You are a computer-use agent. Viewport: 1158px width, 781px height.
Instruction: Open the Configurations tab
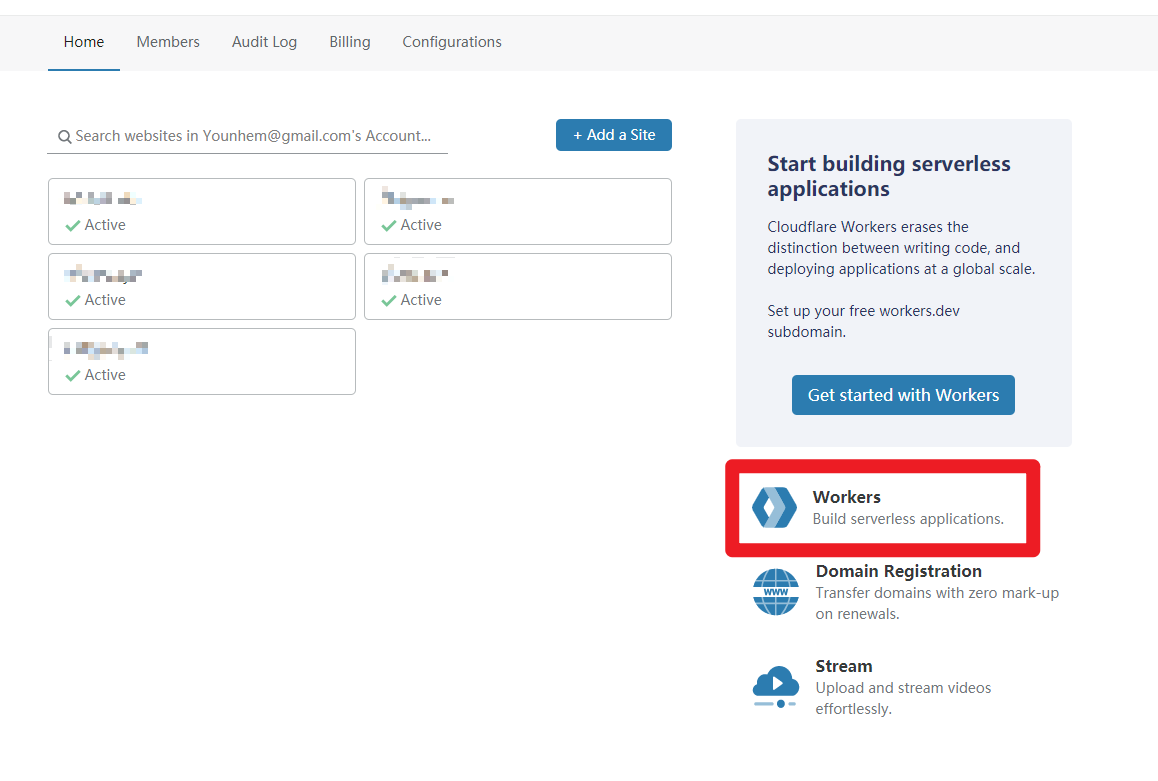[x=451, y=42]
